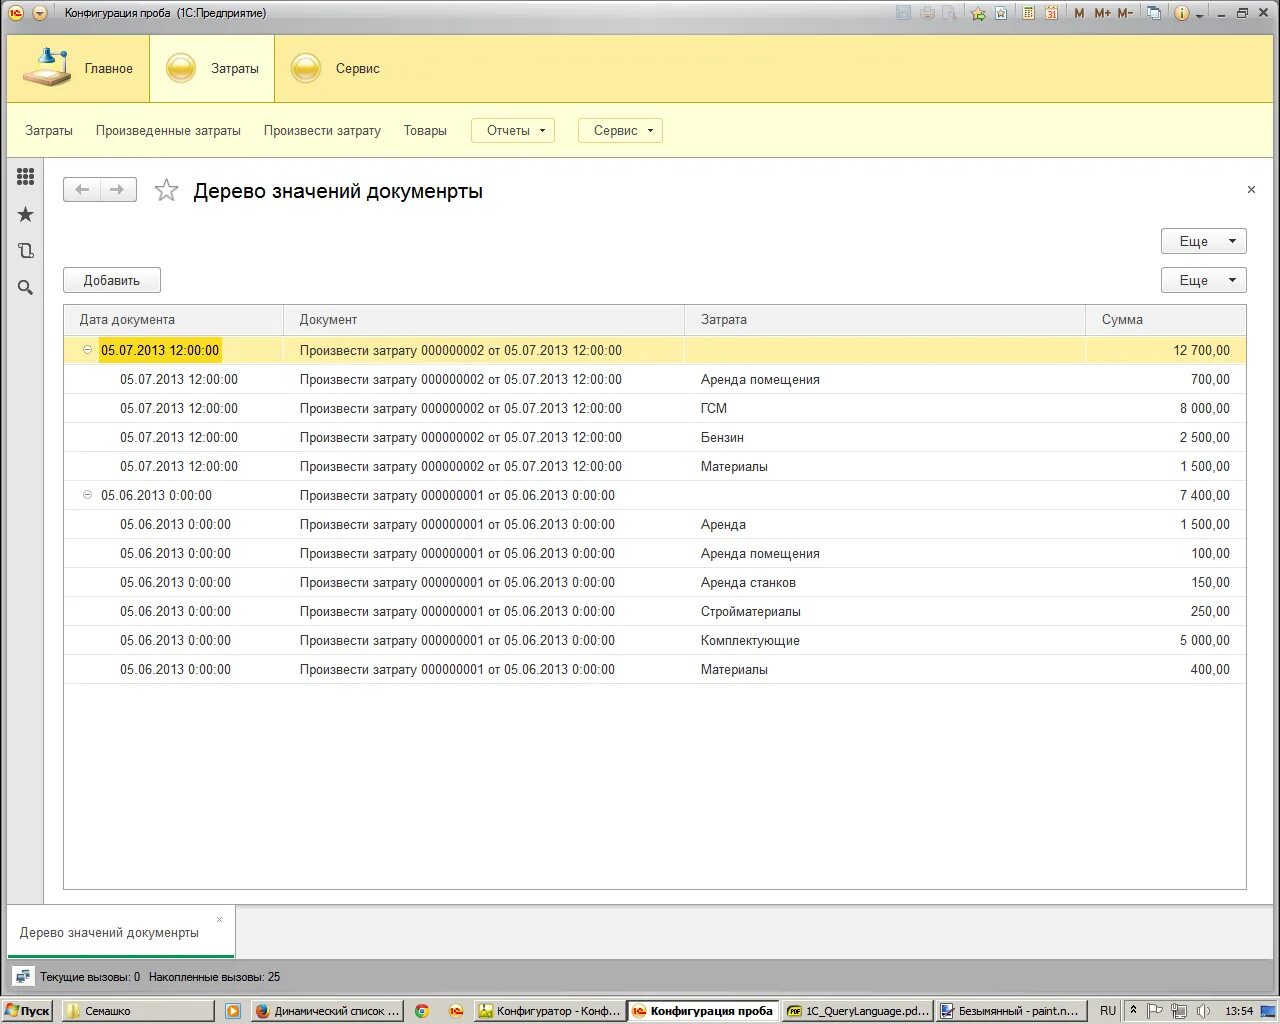Open the Главное section icon

[x=47, y=67]
